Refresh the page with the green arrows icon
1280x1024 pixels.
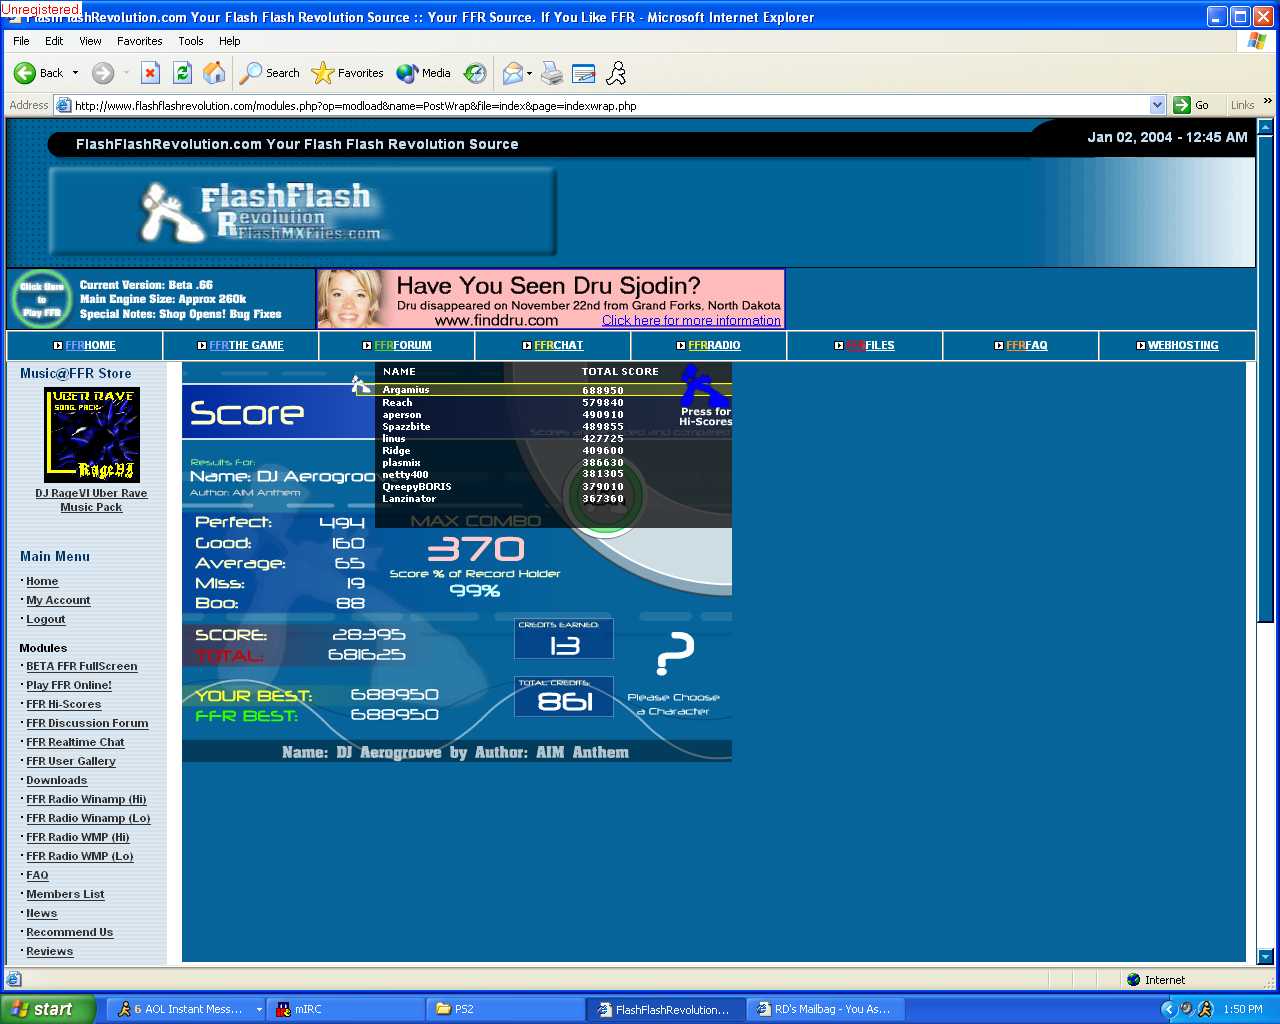182,73
